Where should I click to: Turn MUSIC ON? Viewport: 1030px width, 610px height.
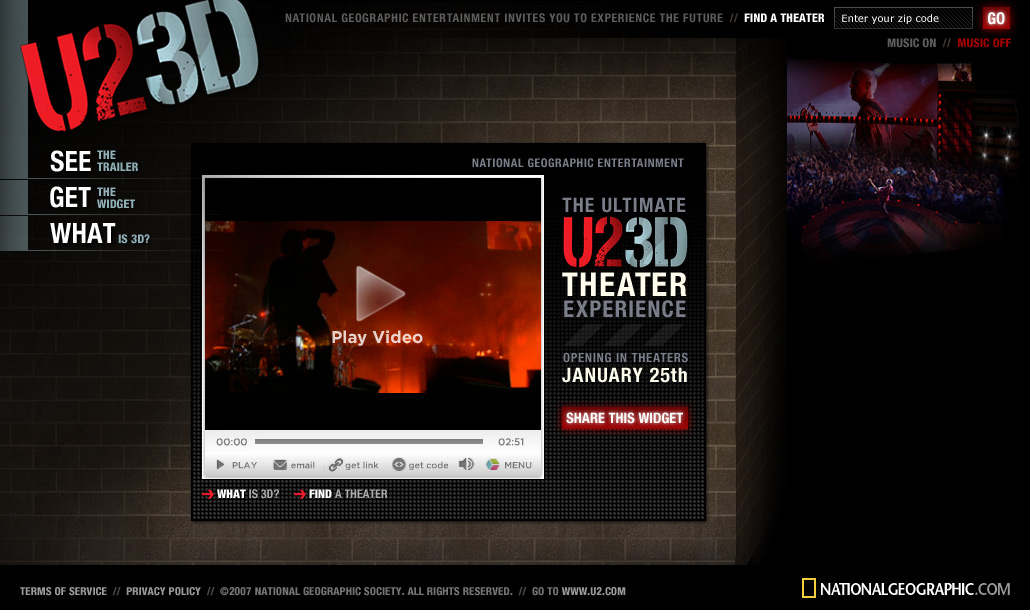tap(911, 43)
